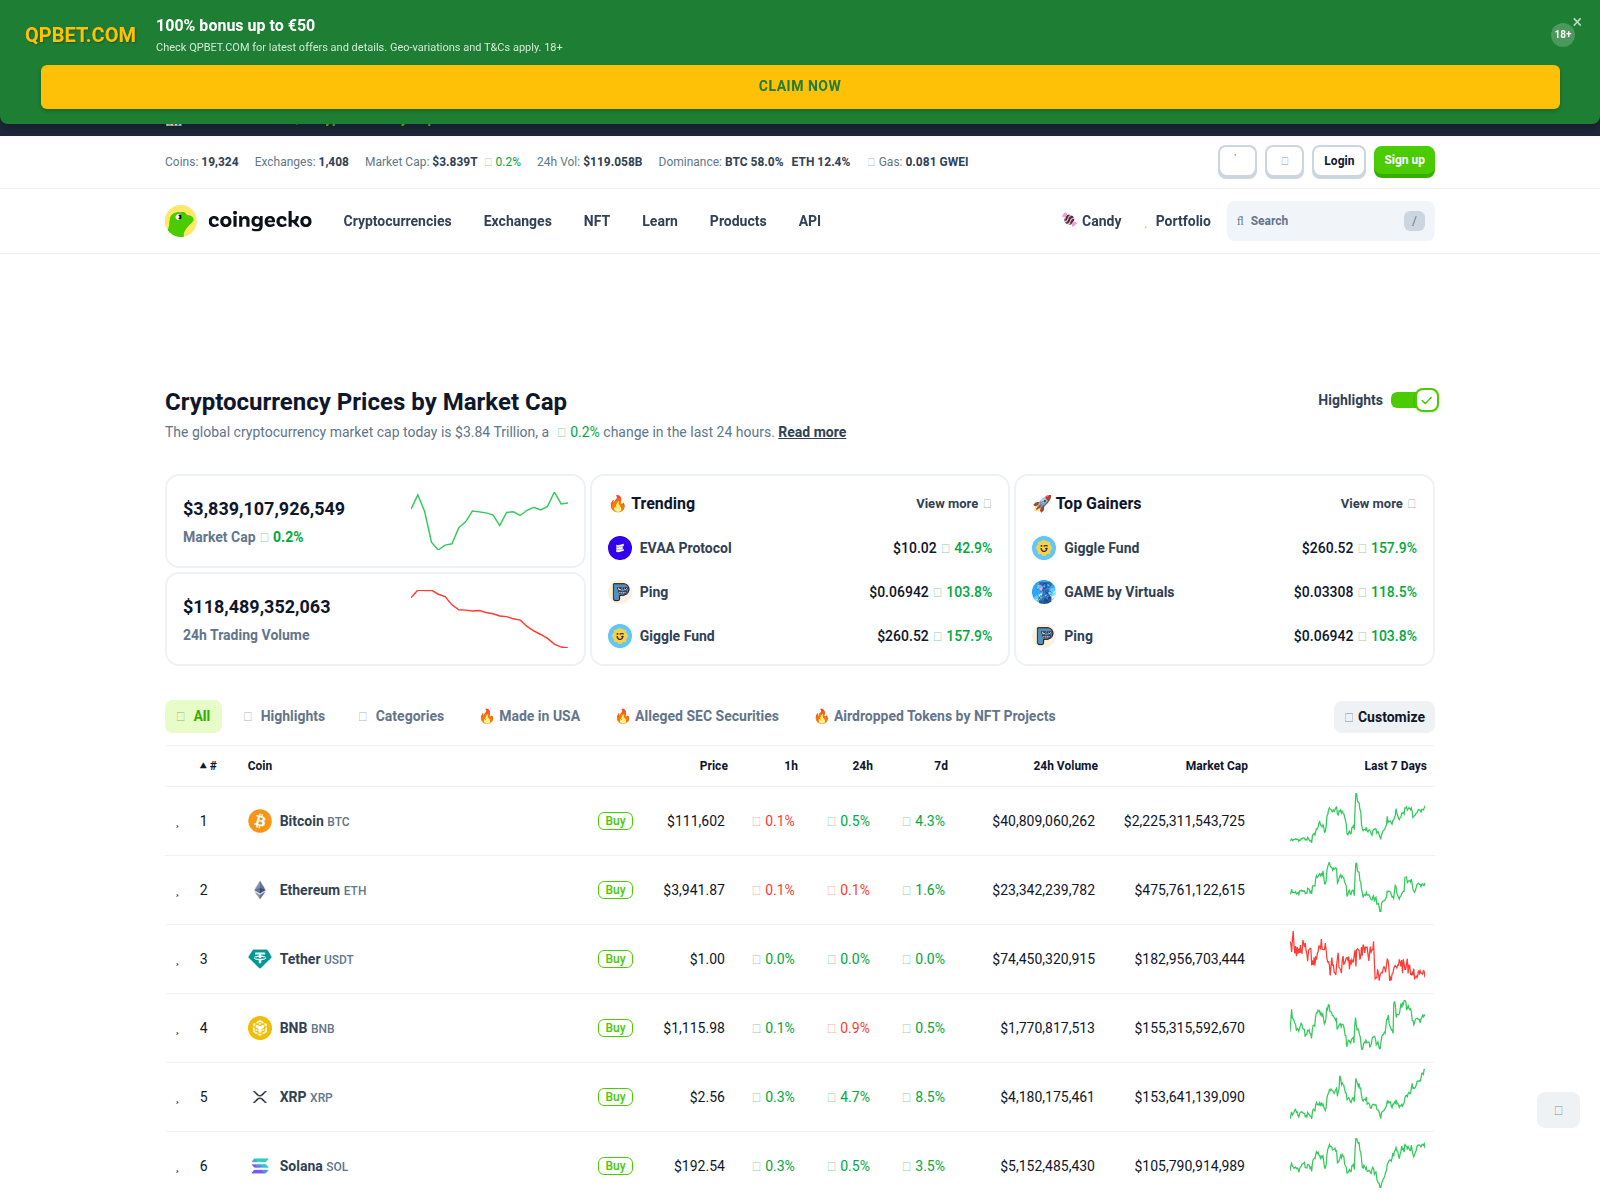
Task: Select the All filter tab
Action: click(193, 716)
